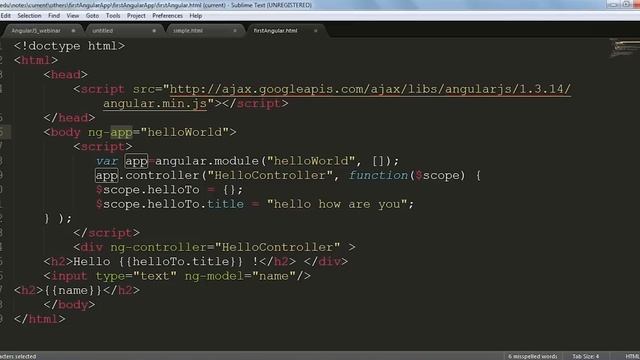Screen dimensions: 640x360
Task: Click the highlighted app in ng-app attribute
Action: click(x=121, y=132)
